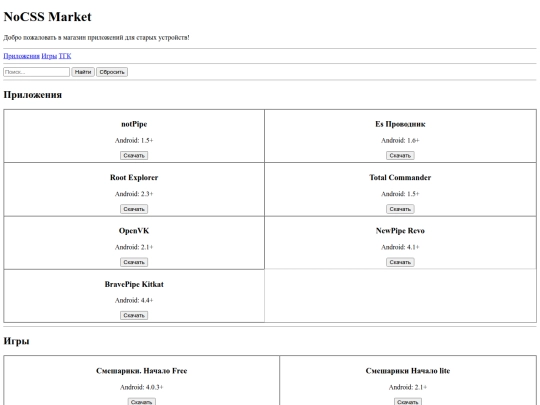Image resolution: width=540 pixels, height=405 pixels.
Task: Download Смешарики. Начало Free via Скачать
Action: tap(142, 402)
